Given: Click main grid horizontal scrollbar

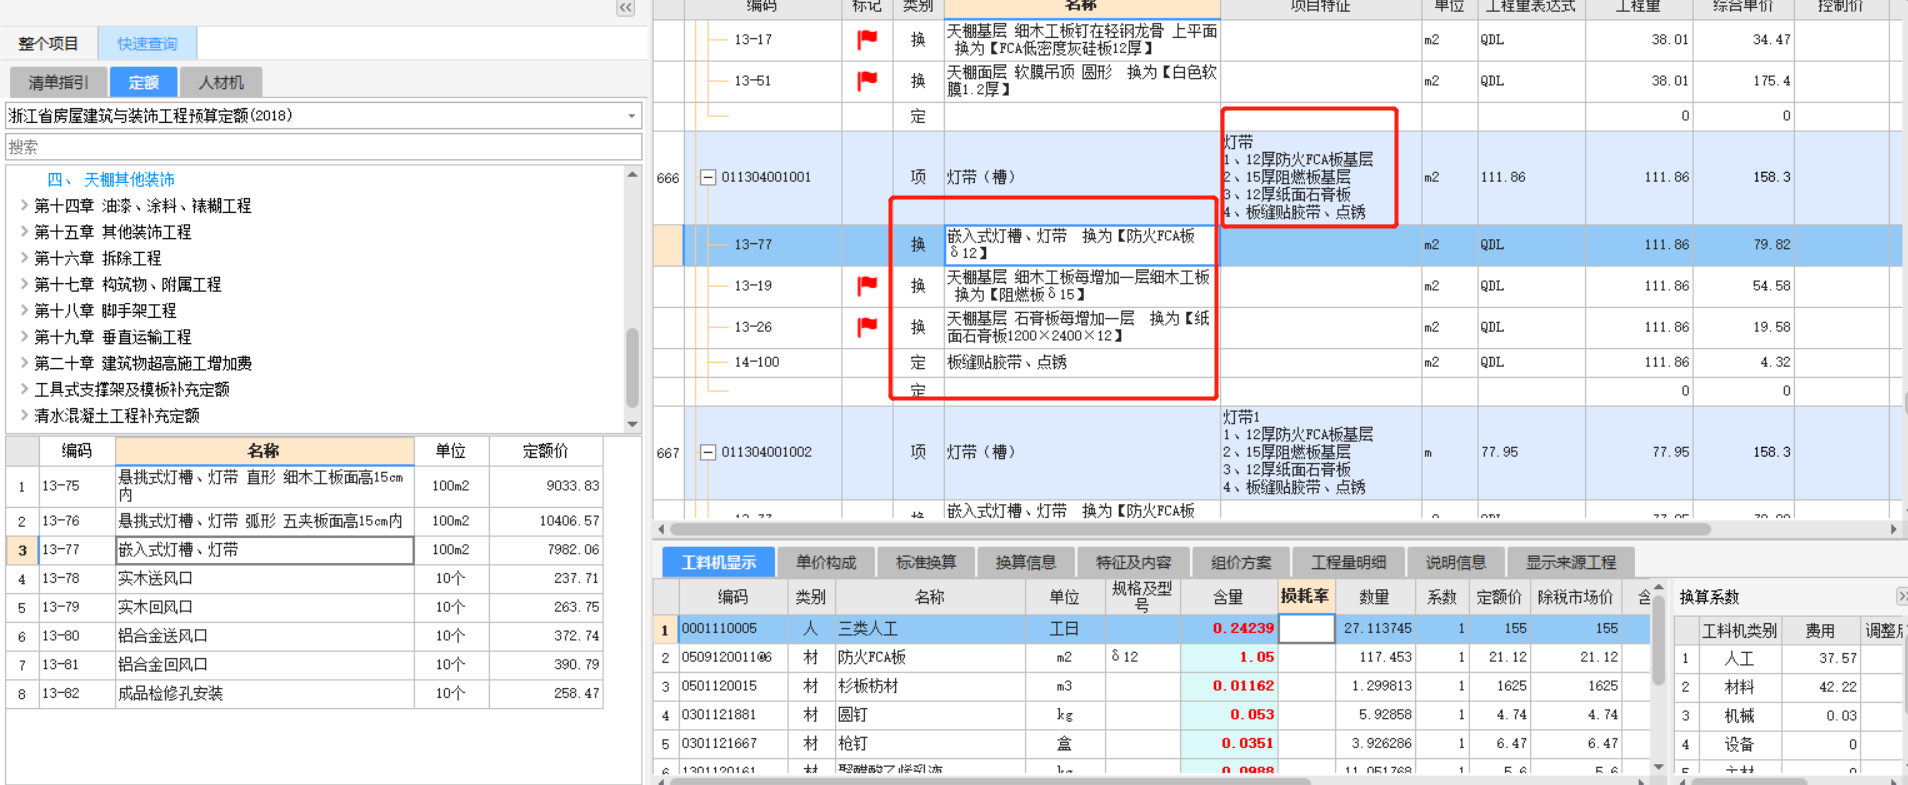Looking at the screenshot, I should pyautogui.click(x=1190, y=529).
